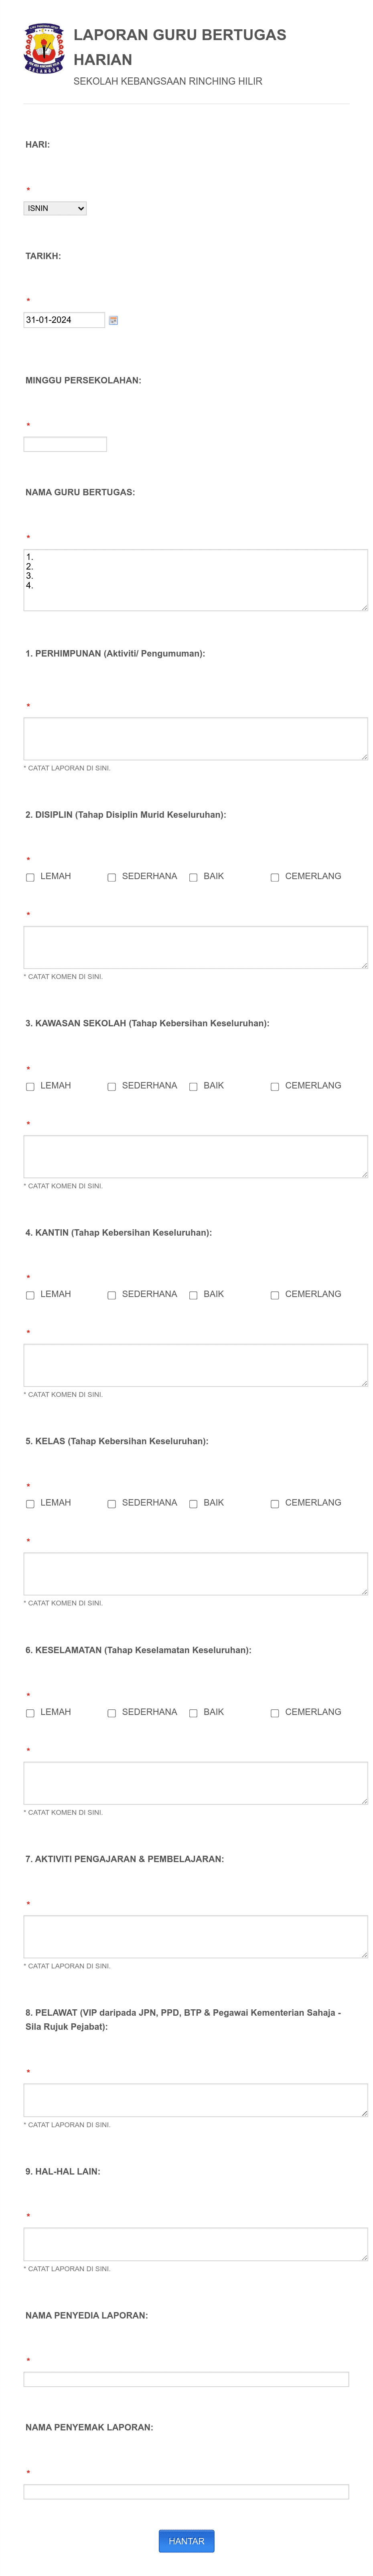Check LEMAH under KANTIN section
Screen dimensions: 373x2576
30,1295
